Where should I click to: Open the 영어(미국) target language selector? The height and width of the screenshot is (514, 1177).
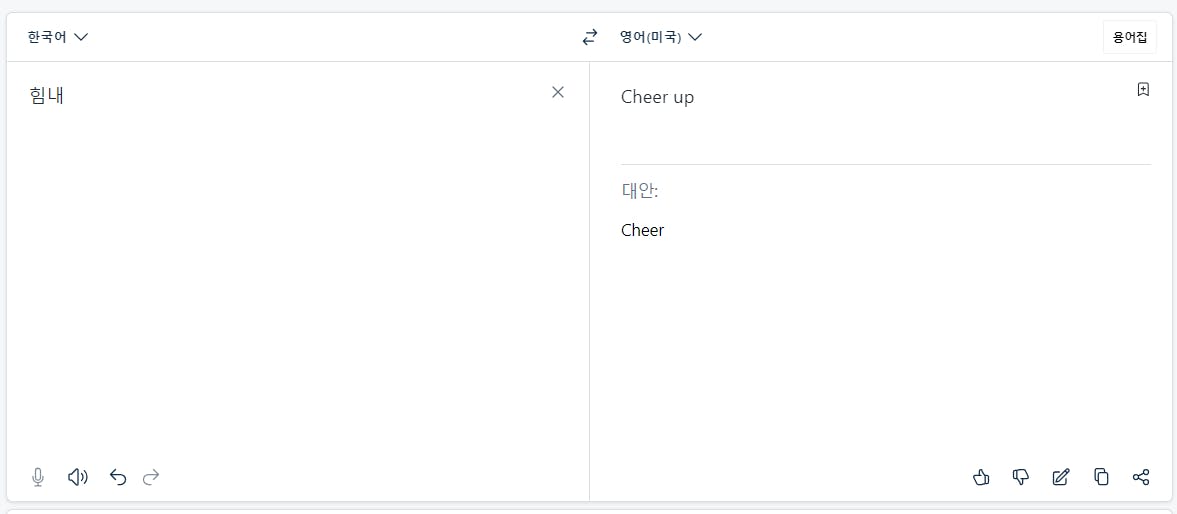tap(650, 37)
